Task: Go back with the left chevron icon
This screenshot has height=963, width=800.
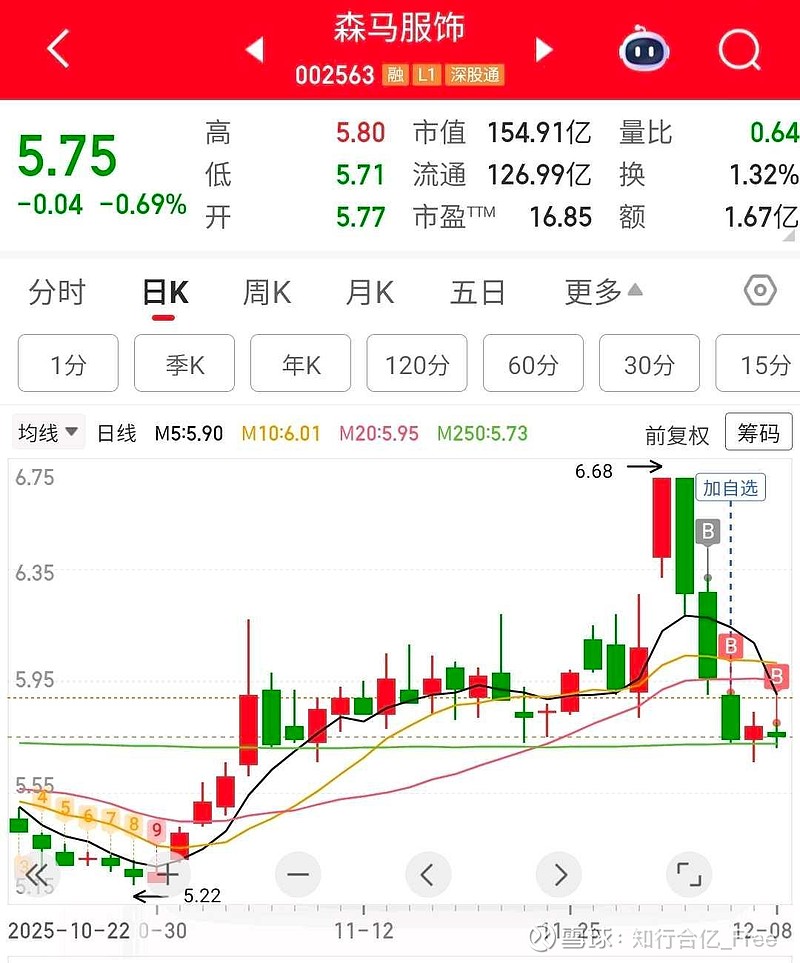Action: (58, 48)
